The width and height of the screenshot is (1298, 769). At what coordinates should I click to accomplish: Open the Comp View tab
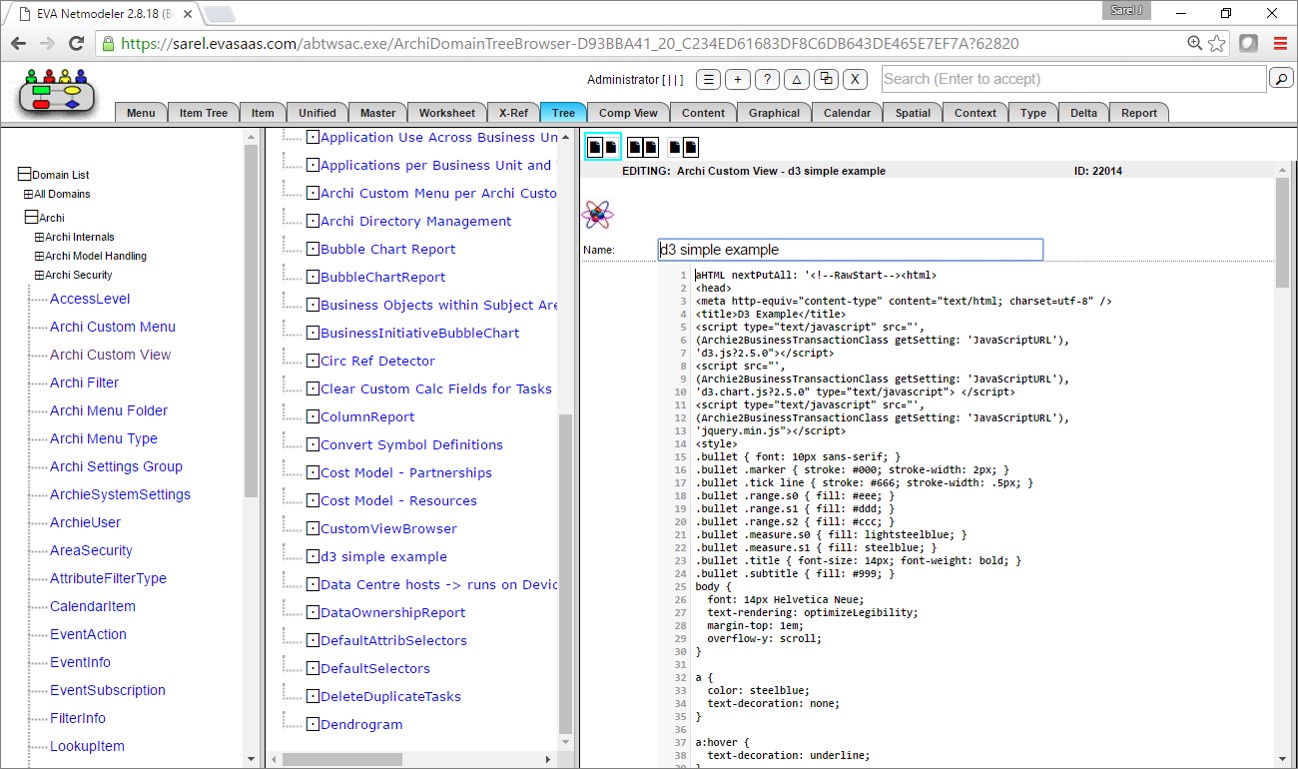tap(628, 113)
